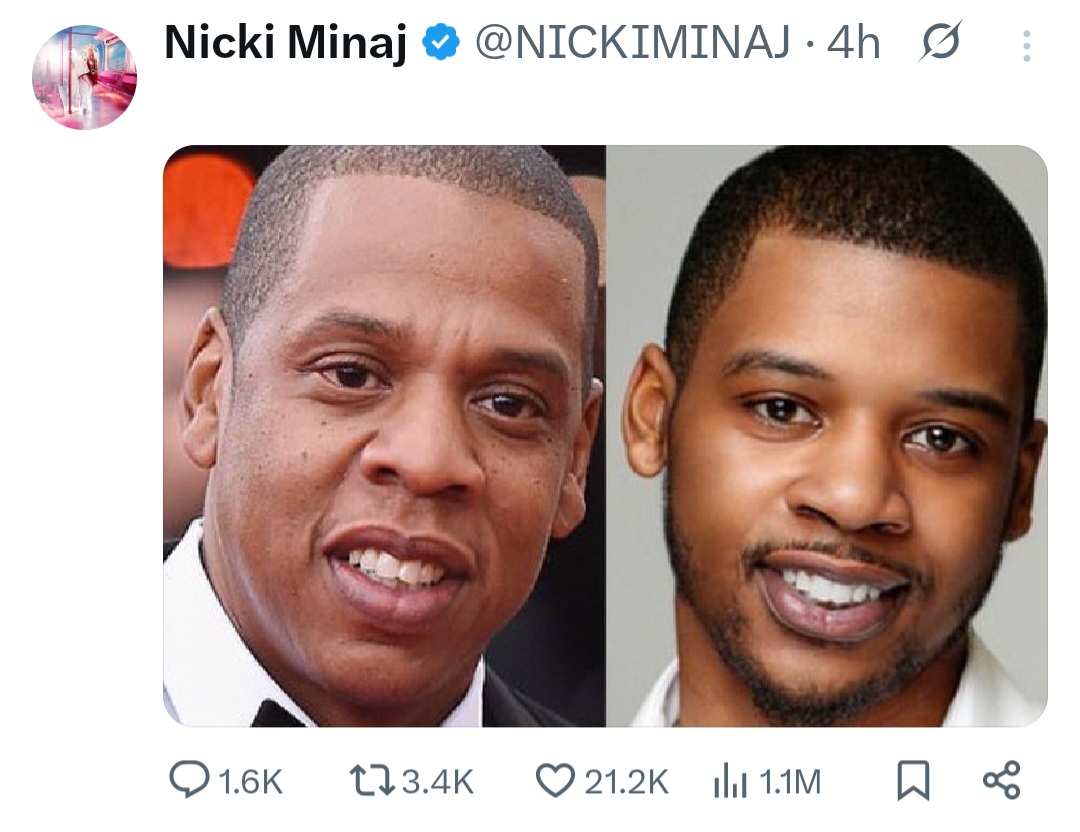Click the @NICKIMINAJ handle
1080x832 pixels.
point(634,42)
